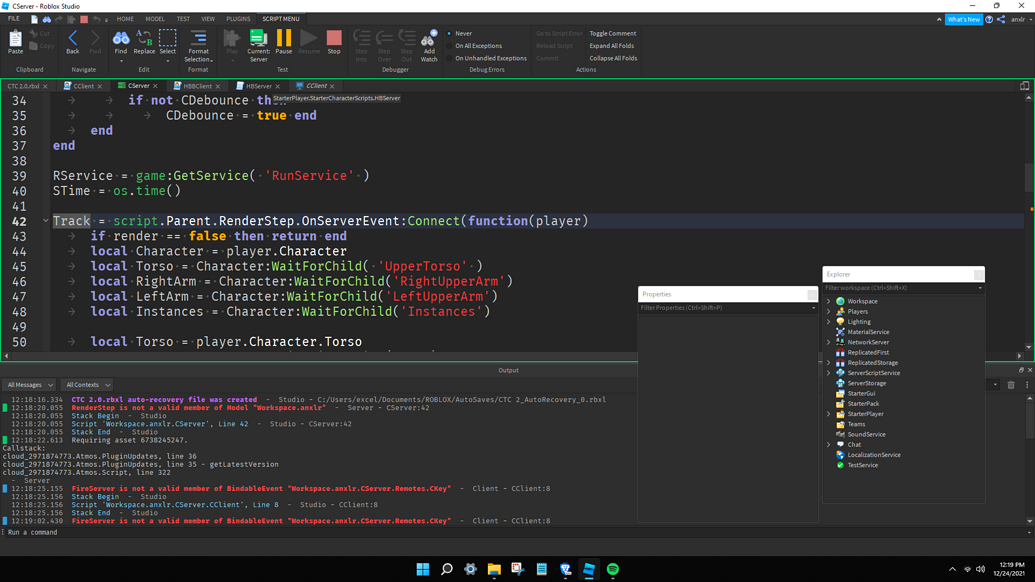Open the Output panel options menu (three dots)

[x=1026, y=385]
